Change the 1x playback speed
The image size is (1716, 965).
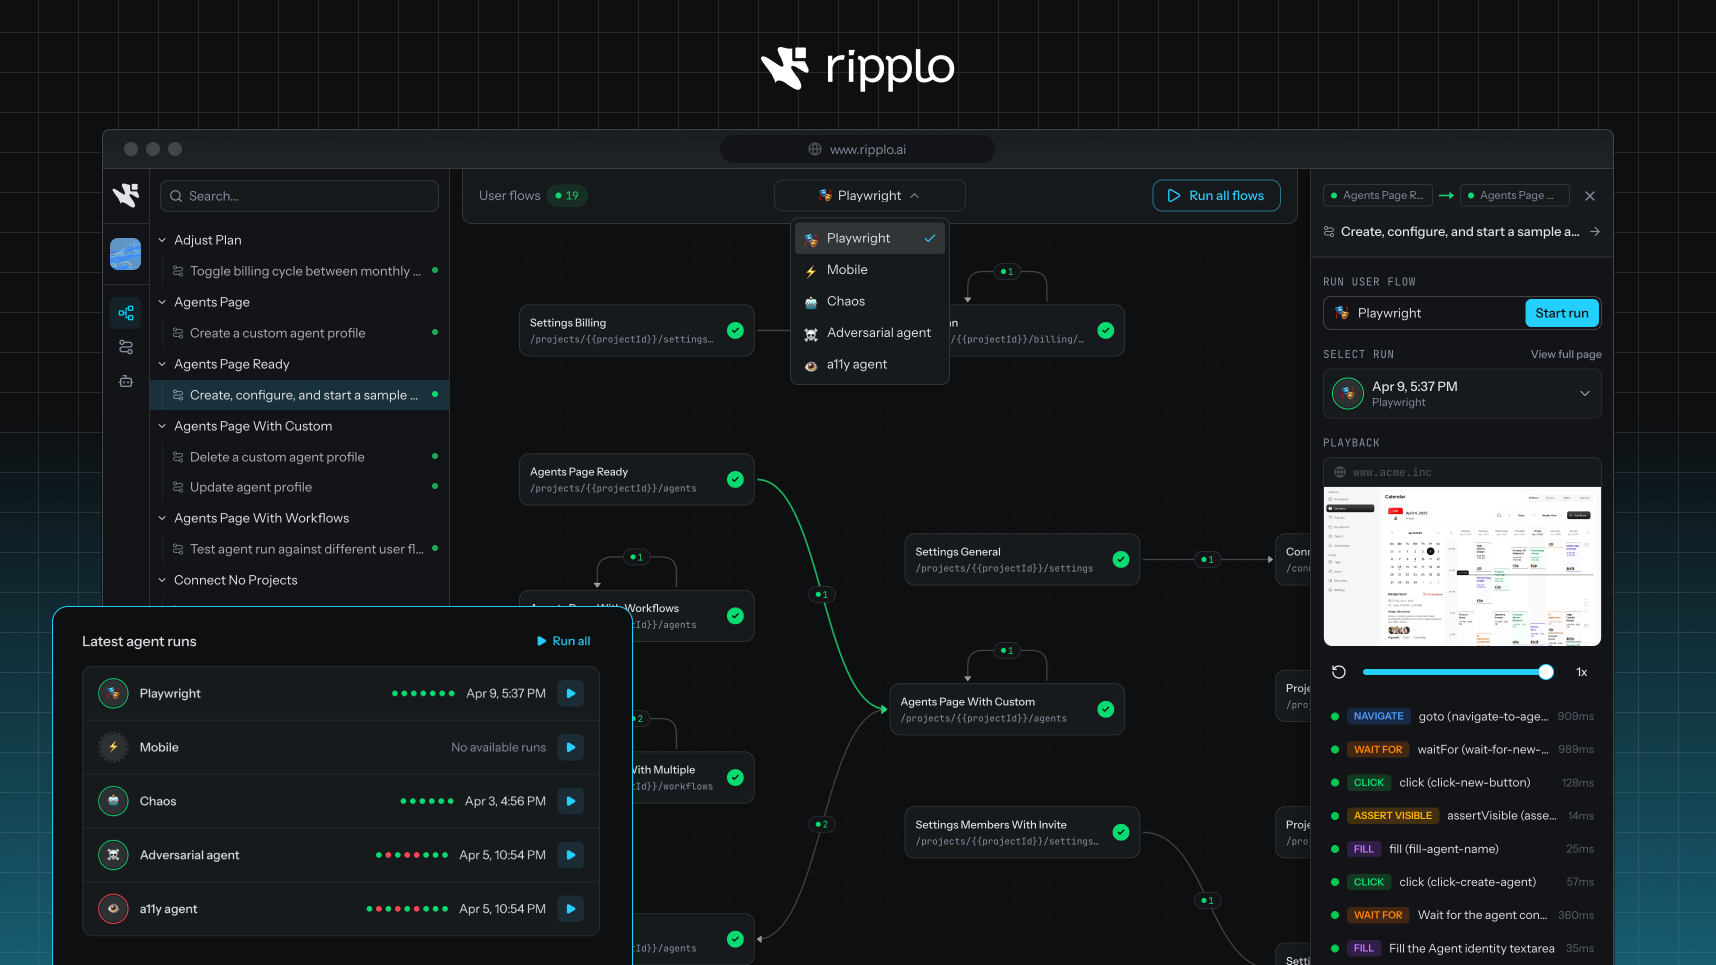coord(1582,672)
